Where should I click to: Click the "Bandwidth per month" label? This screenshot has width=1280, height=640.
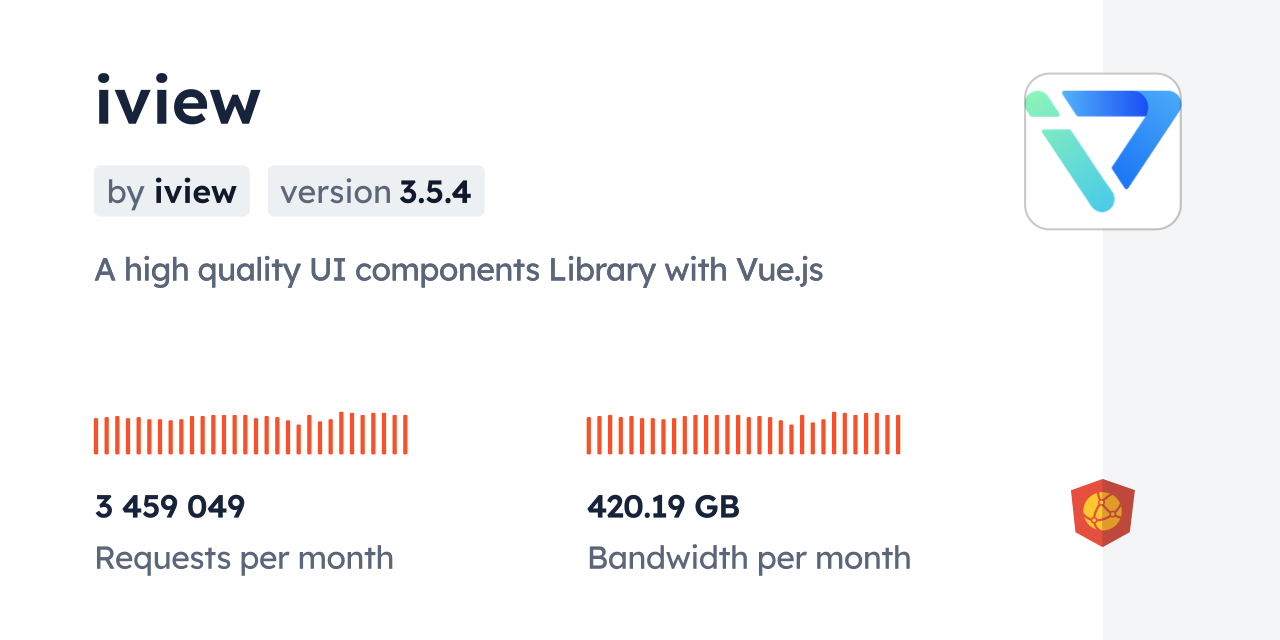coord(749,558)
